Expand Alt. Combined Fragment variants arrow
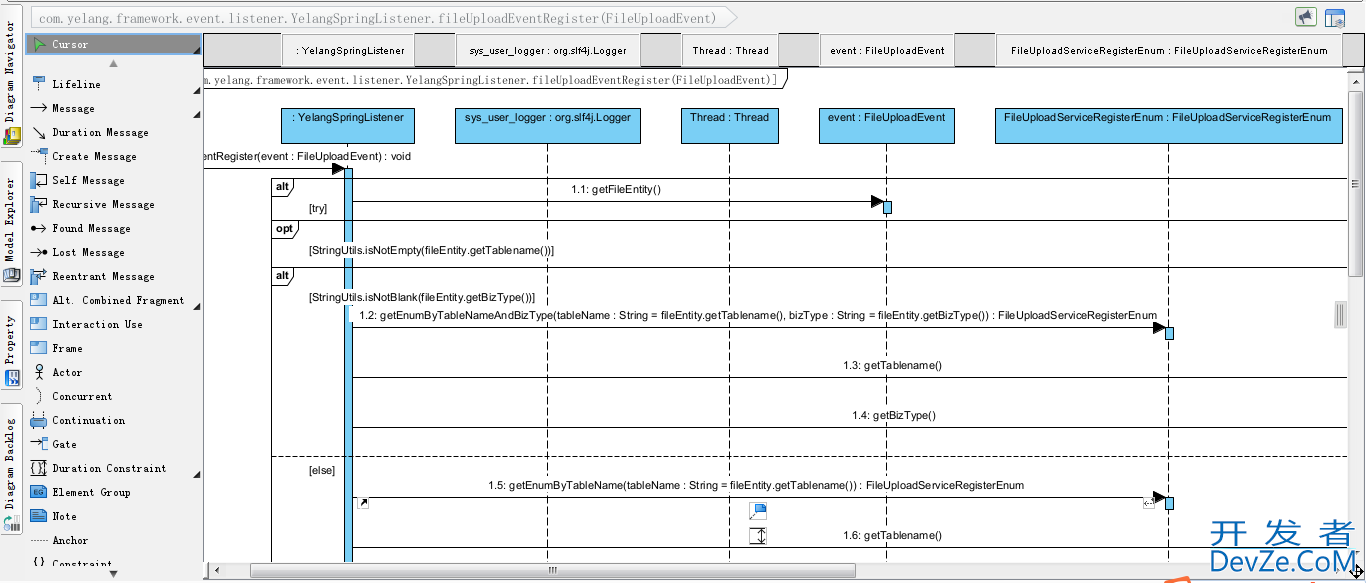 pyautogui.click(x=197, y=306)
